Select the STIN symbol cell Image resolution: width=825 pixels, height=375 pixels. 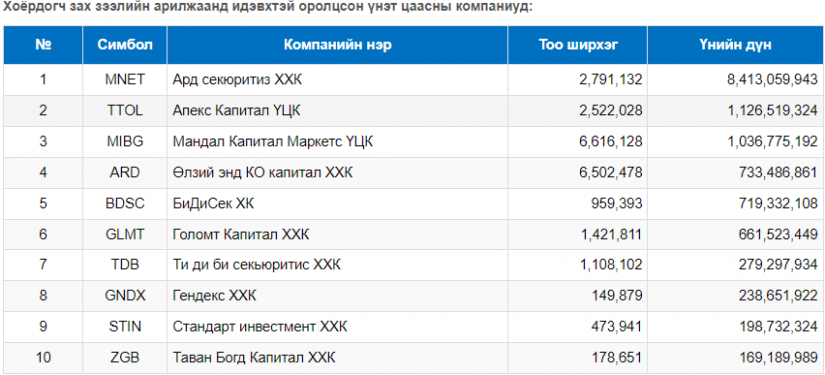click(125, 327)
